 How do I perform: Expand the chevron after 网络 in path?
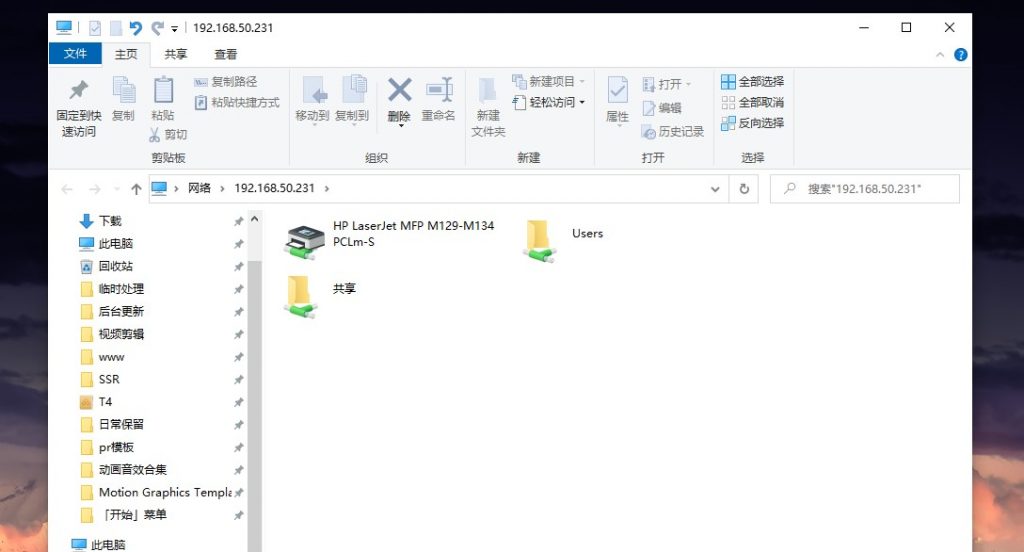222,189
